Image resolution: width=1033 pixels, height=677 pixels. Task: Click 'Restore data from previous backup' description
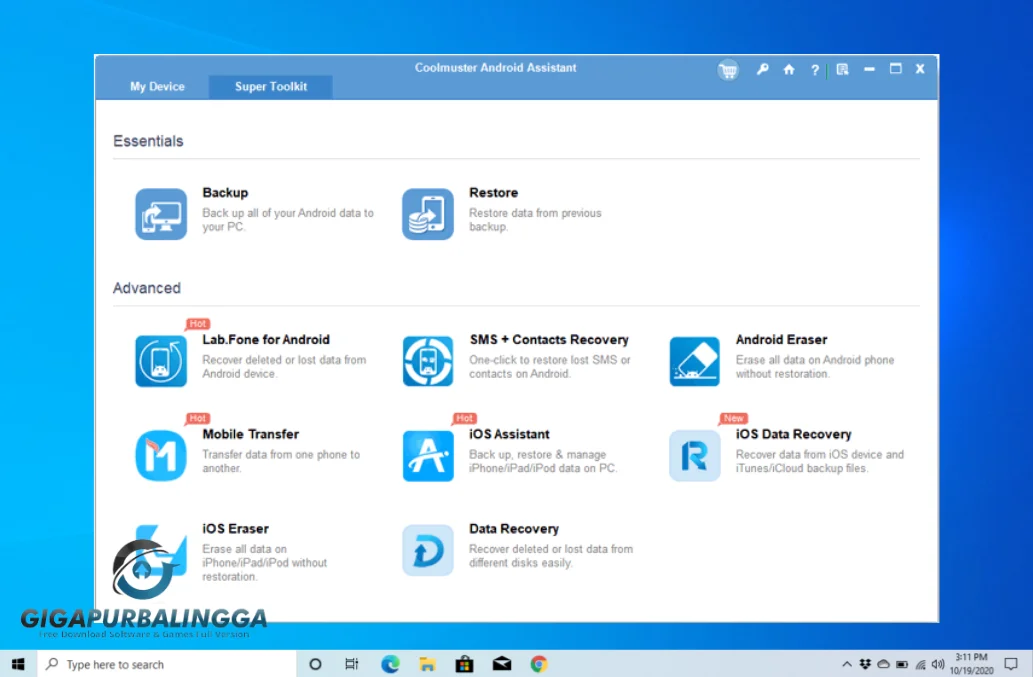pos(535,220)
